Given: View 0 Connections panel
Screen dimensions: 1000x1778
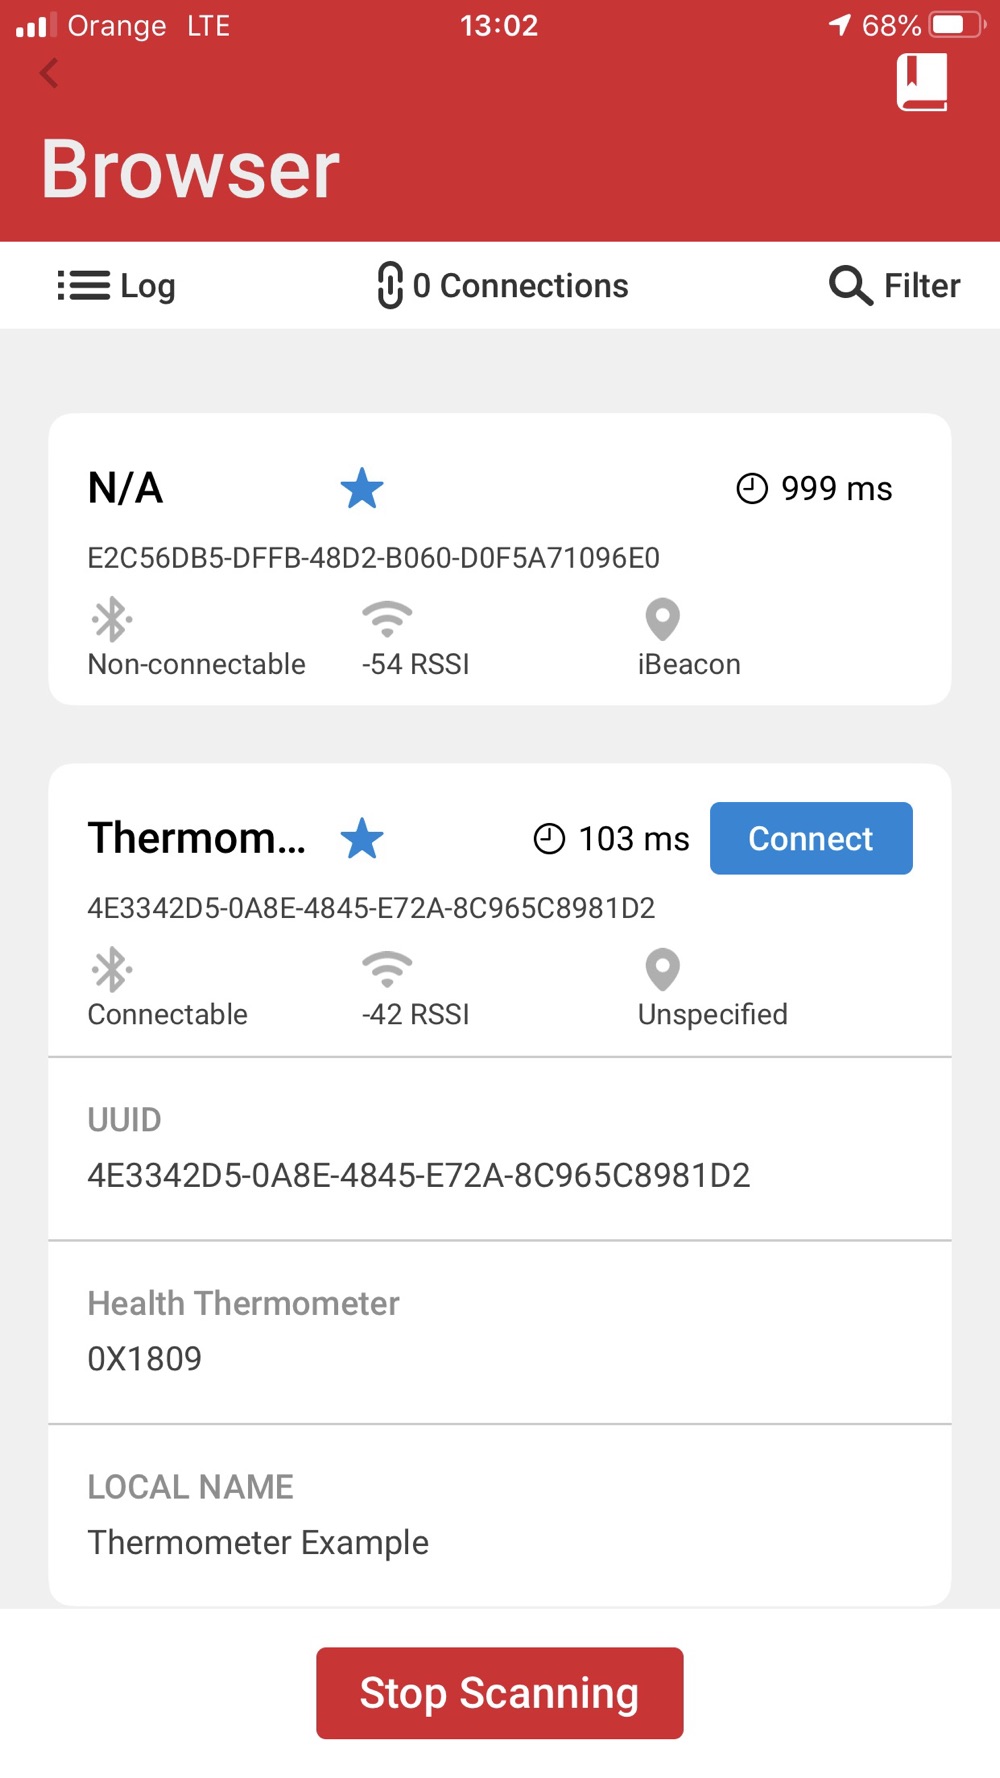Looking at the screenshot, I should coord(502,286).
